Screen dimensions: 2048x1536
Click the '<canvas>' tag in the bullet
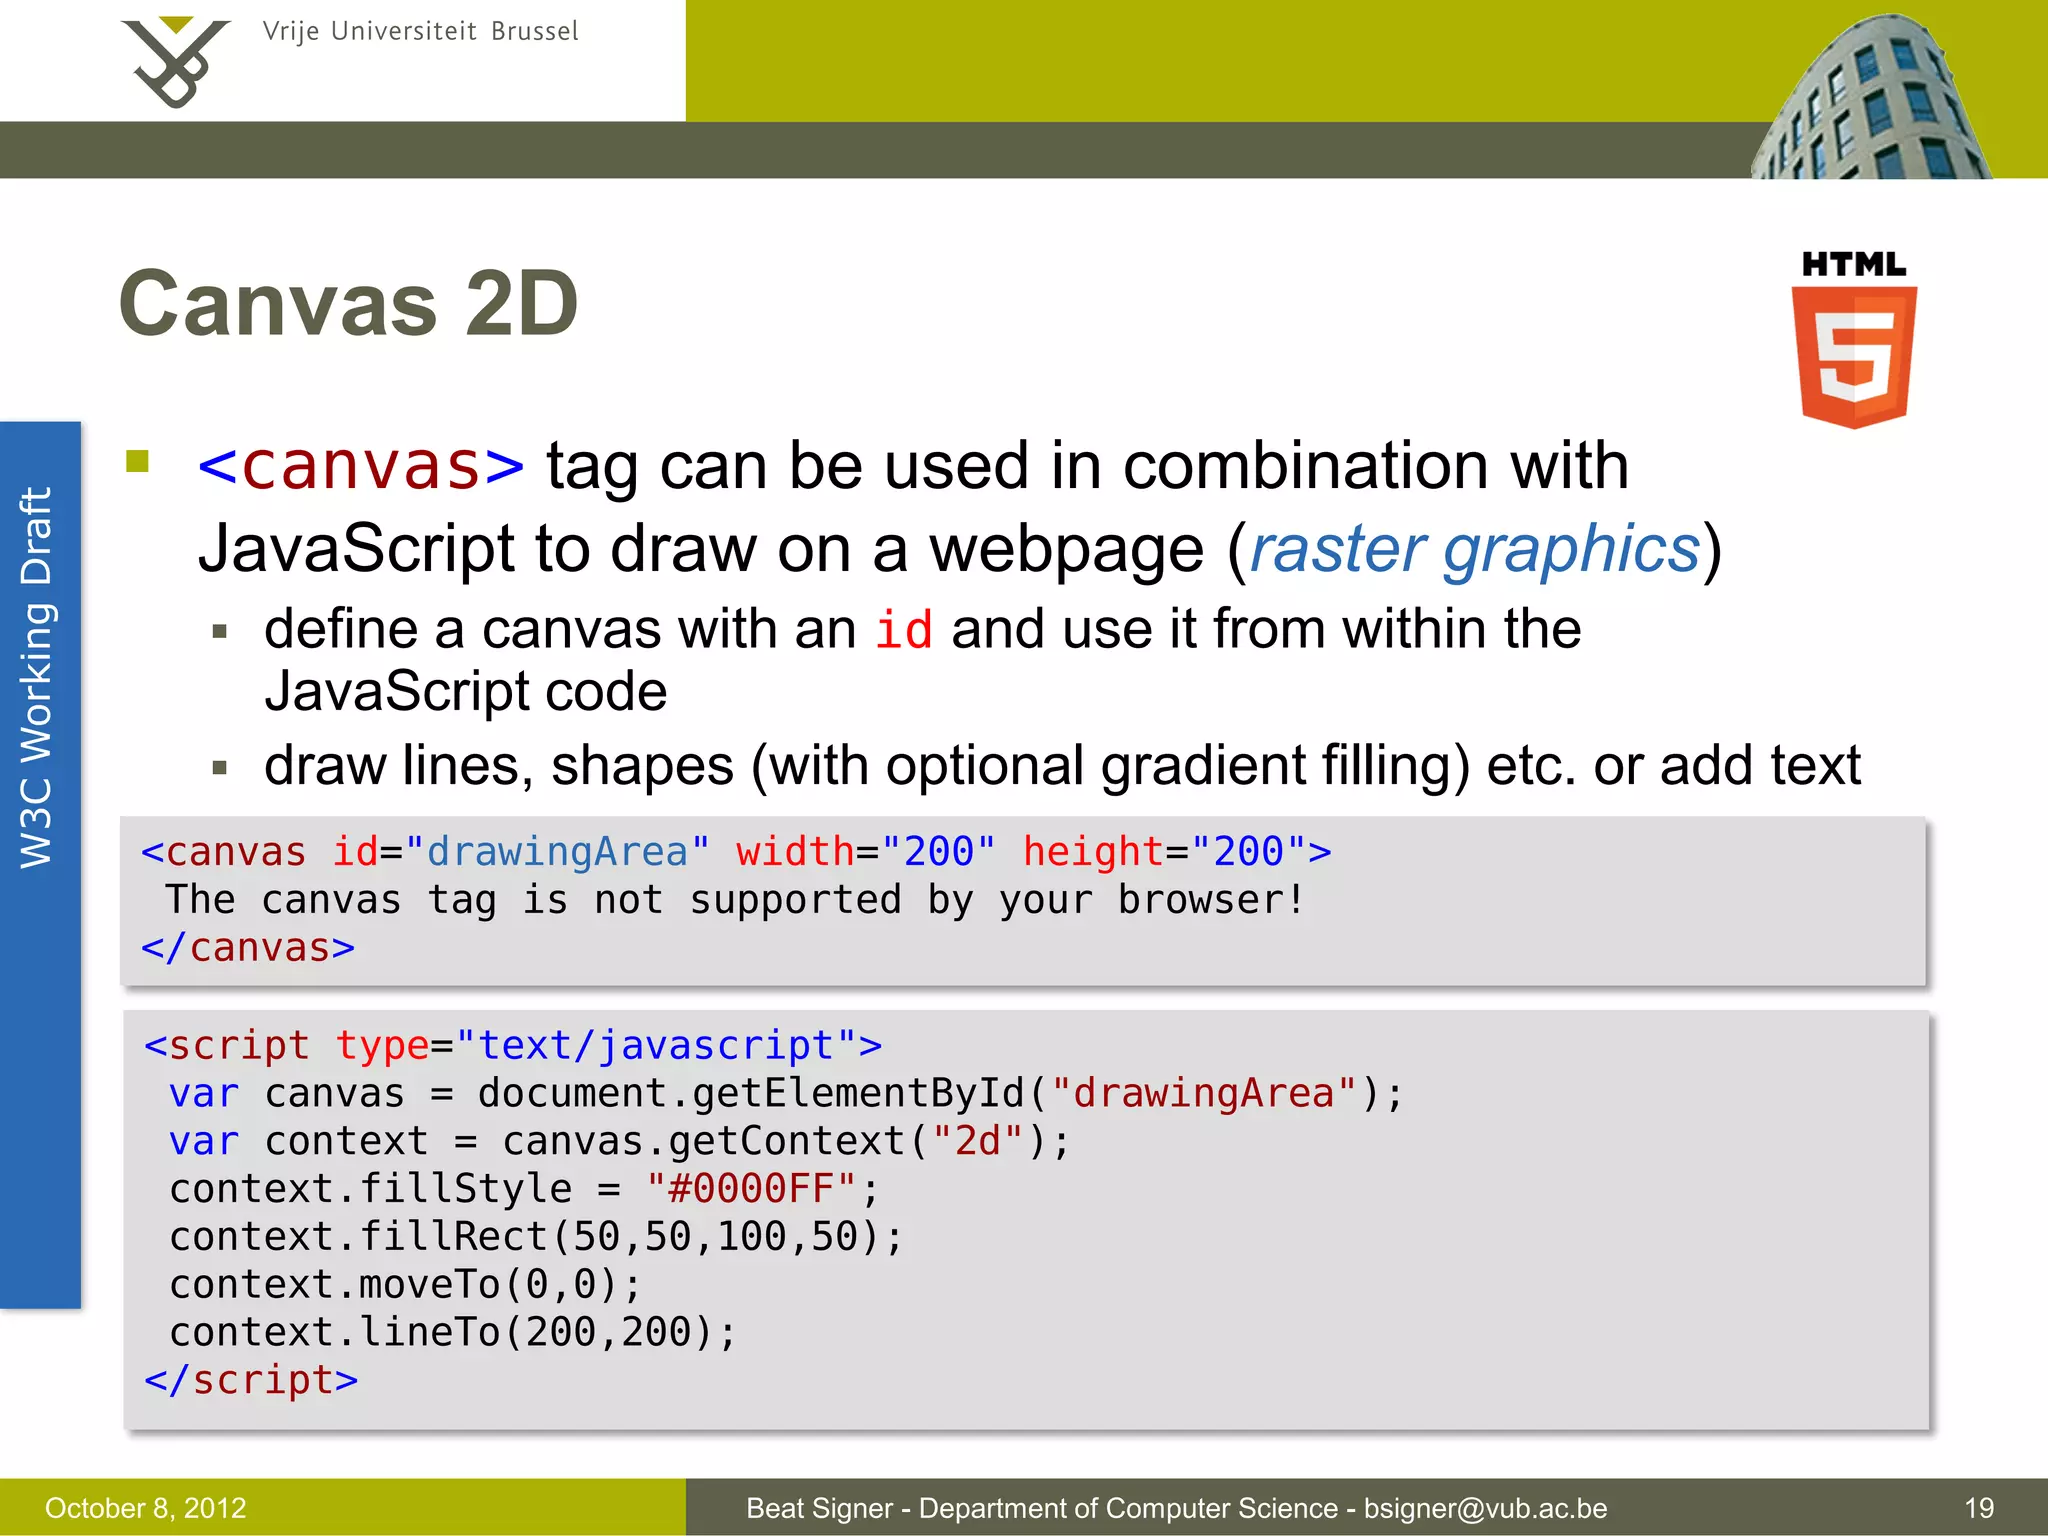pos(361,466)
